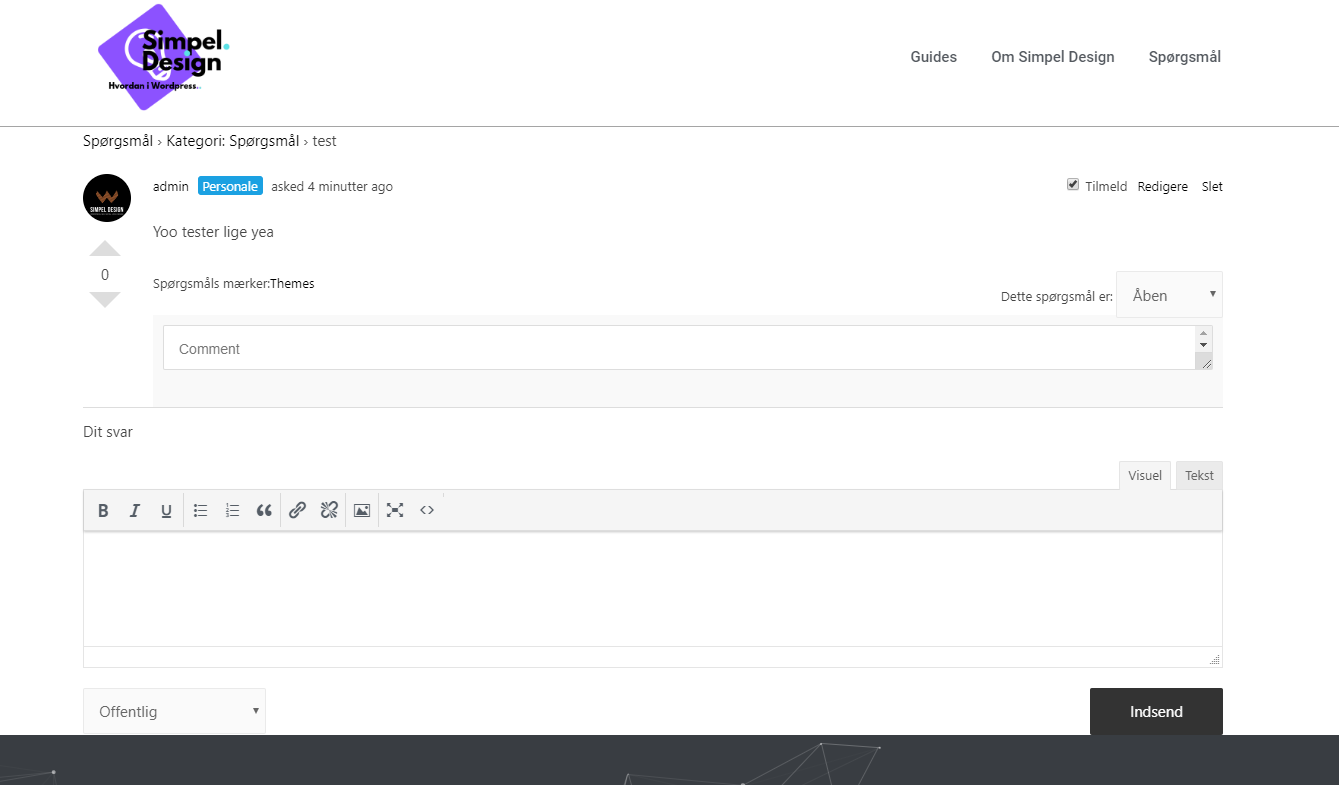Click the Personale staff badge

tap(230, 187)
